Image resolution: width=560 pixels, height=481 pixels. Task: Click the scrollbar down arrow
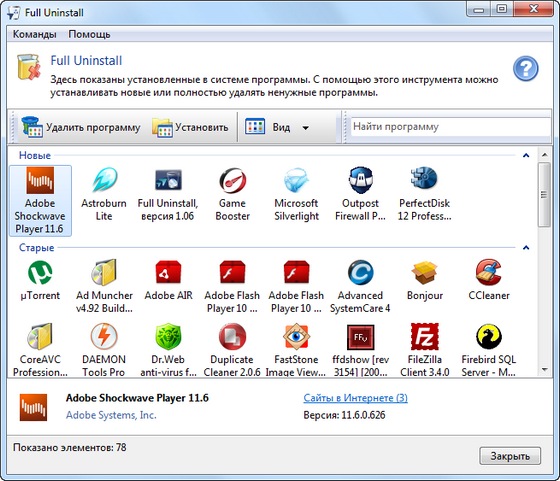coord(544,370)
